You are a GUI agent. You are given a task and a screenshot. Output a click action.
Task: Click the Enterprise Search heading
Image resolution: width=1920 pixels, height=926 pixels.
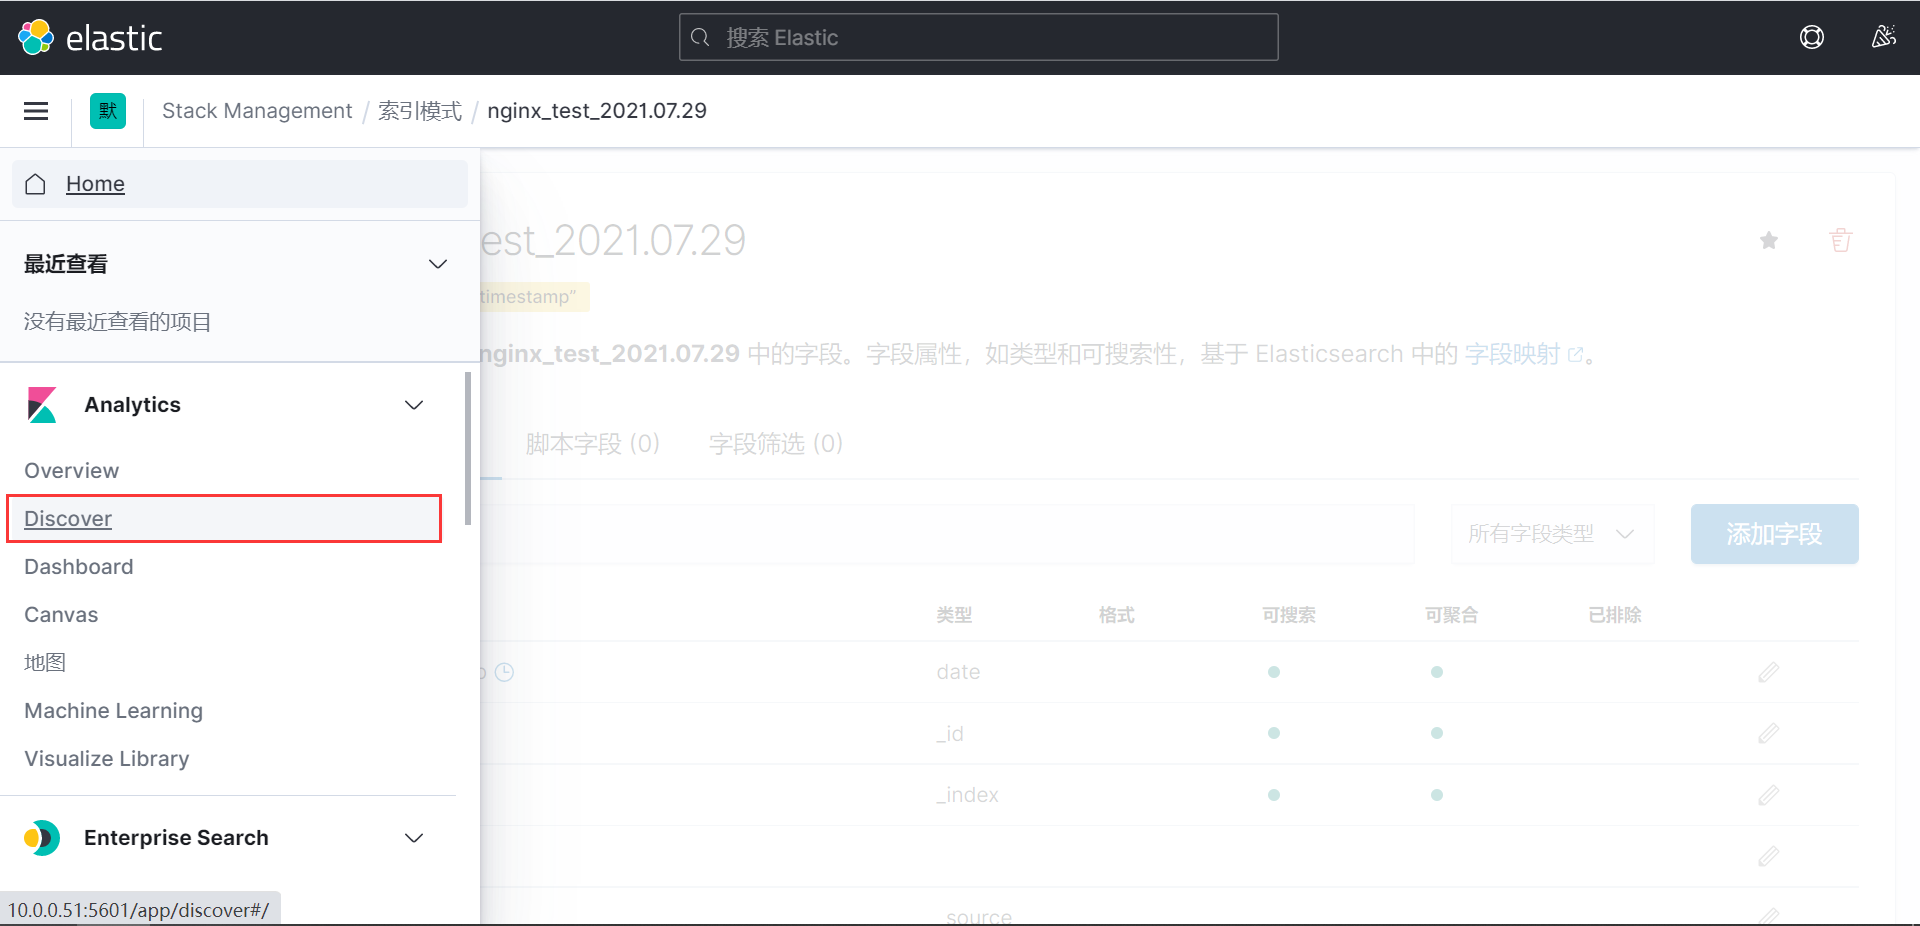click(x=176, y=838)
